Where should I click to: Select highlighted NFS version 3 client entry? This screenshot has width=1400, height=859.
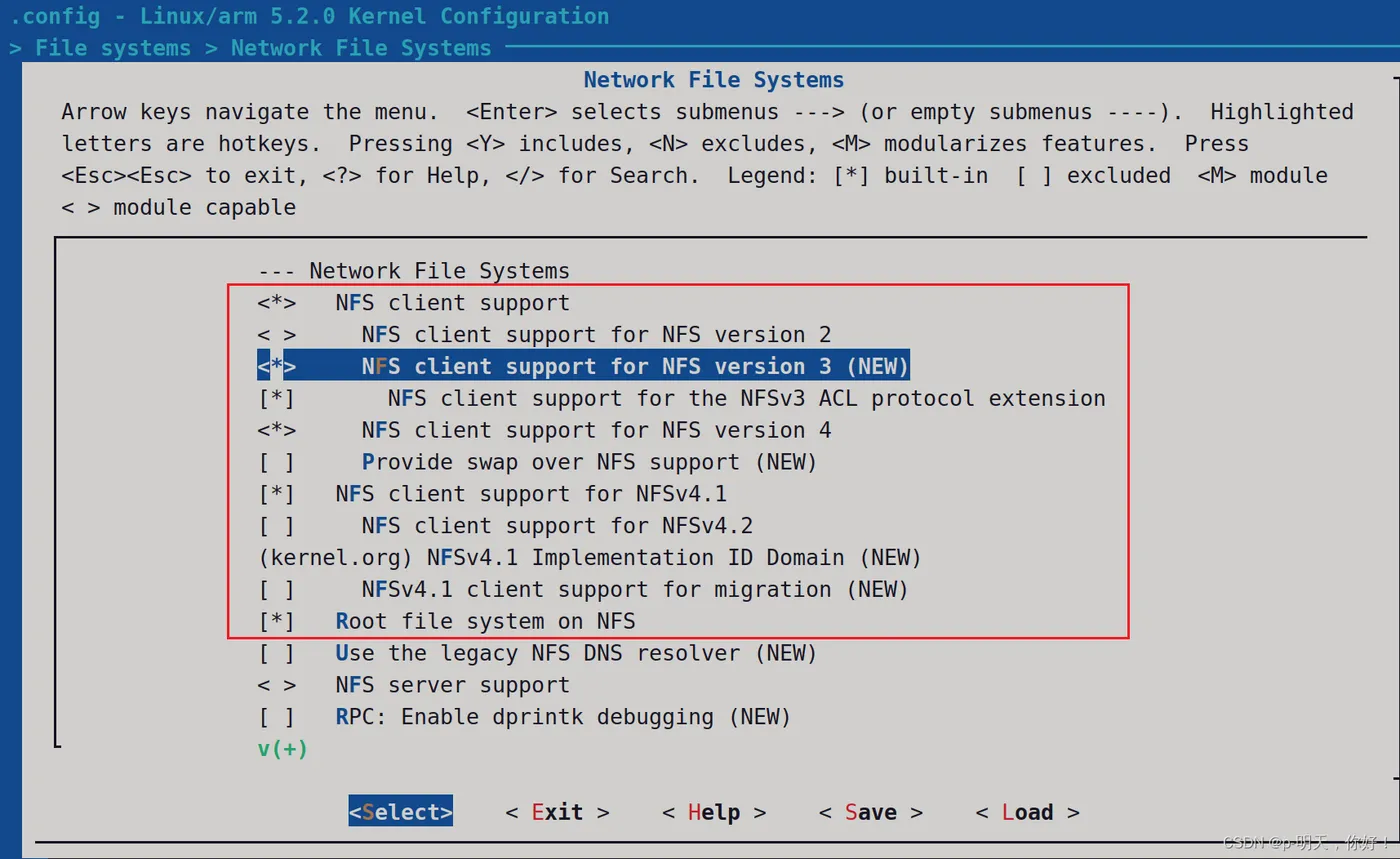coord(634,367)
